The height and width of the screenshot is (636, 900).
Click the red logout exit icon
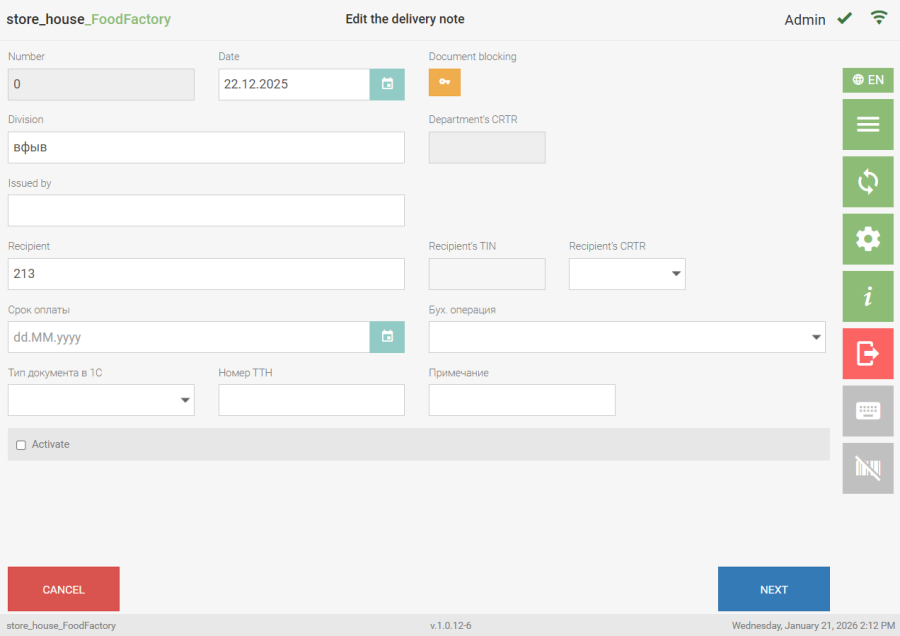(x=867, y=353)
